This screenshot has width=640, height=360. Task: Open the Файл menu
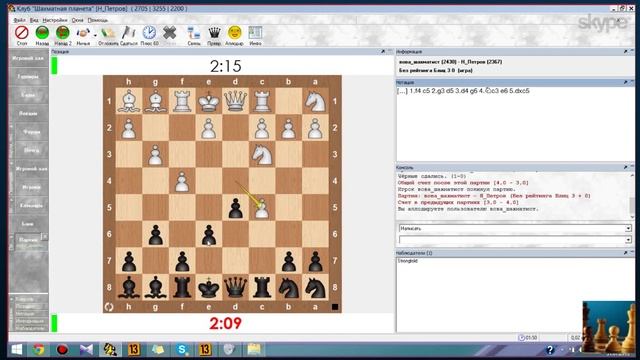tap(19, 20)
